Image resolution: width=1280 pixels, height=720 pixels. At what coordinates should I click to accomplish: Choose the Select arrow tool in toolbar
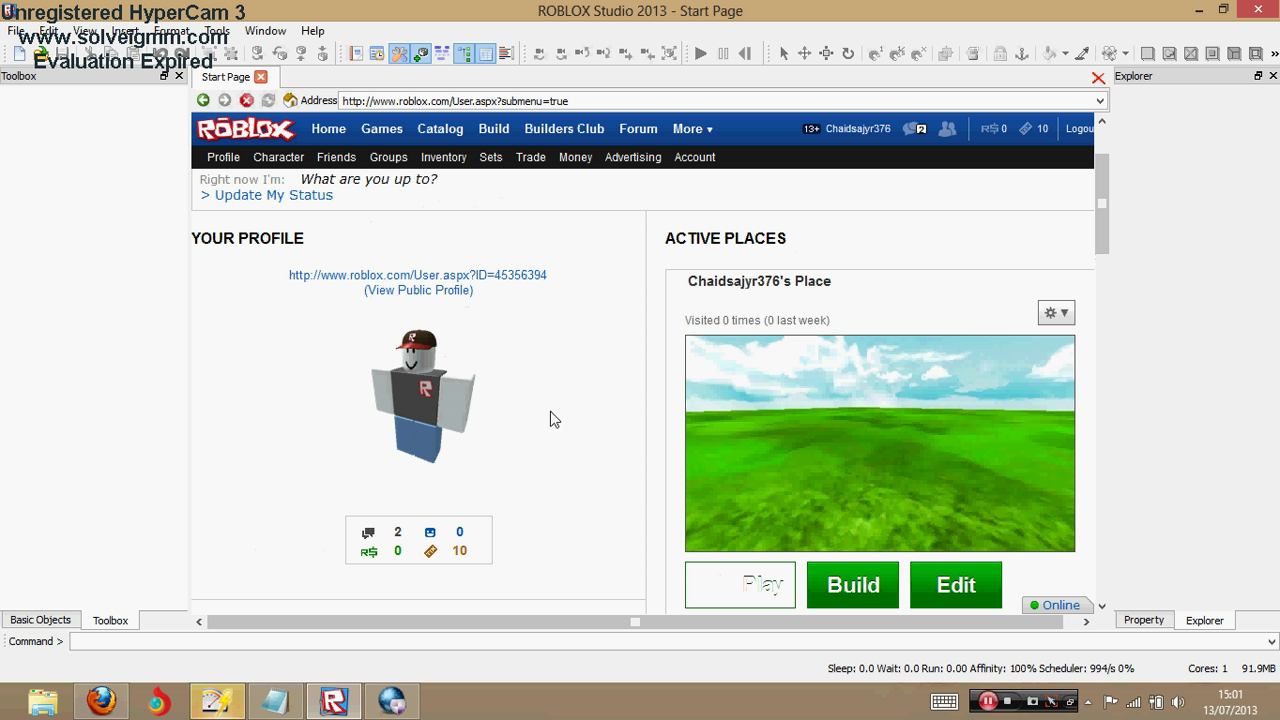click(x=783, y=54)
